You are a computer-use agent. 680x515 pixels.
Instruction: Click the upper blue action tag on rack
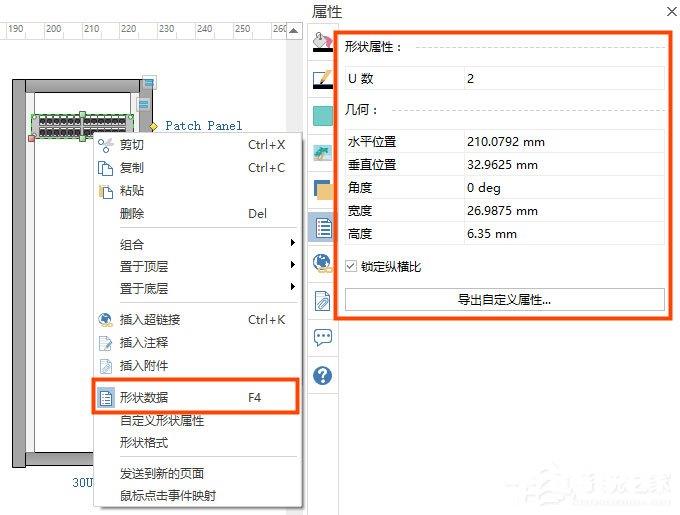149,82
